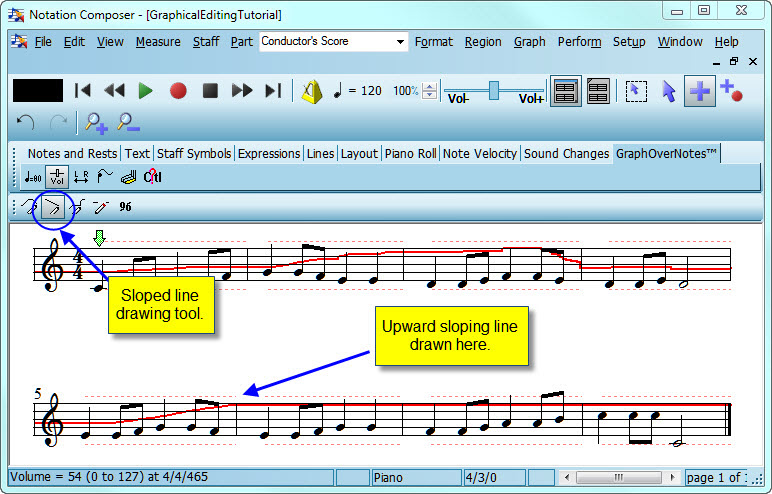The width and height of the screenshot is (772, 494).
Task: Open the Note Velocity tab
Action: coord(480,153)
